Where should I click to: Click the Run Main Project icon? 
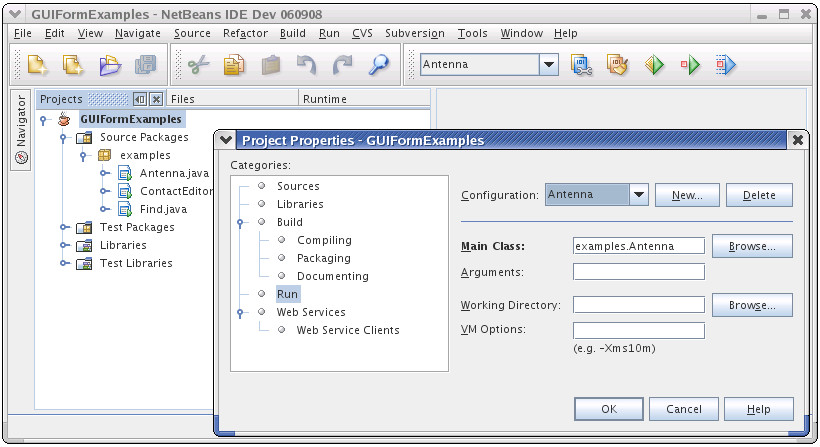pos(654,65)
